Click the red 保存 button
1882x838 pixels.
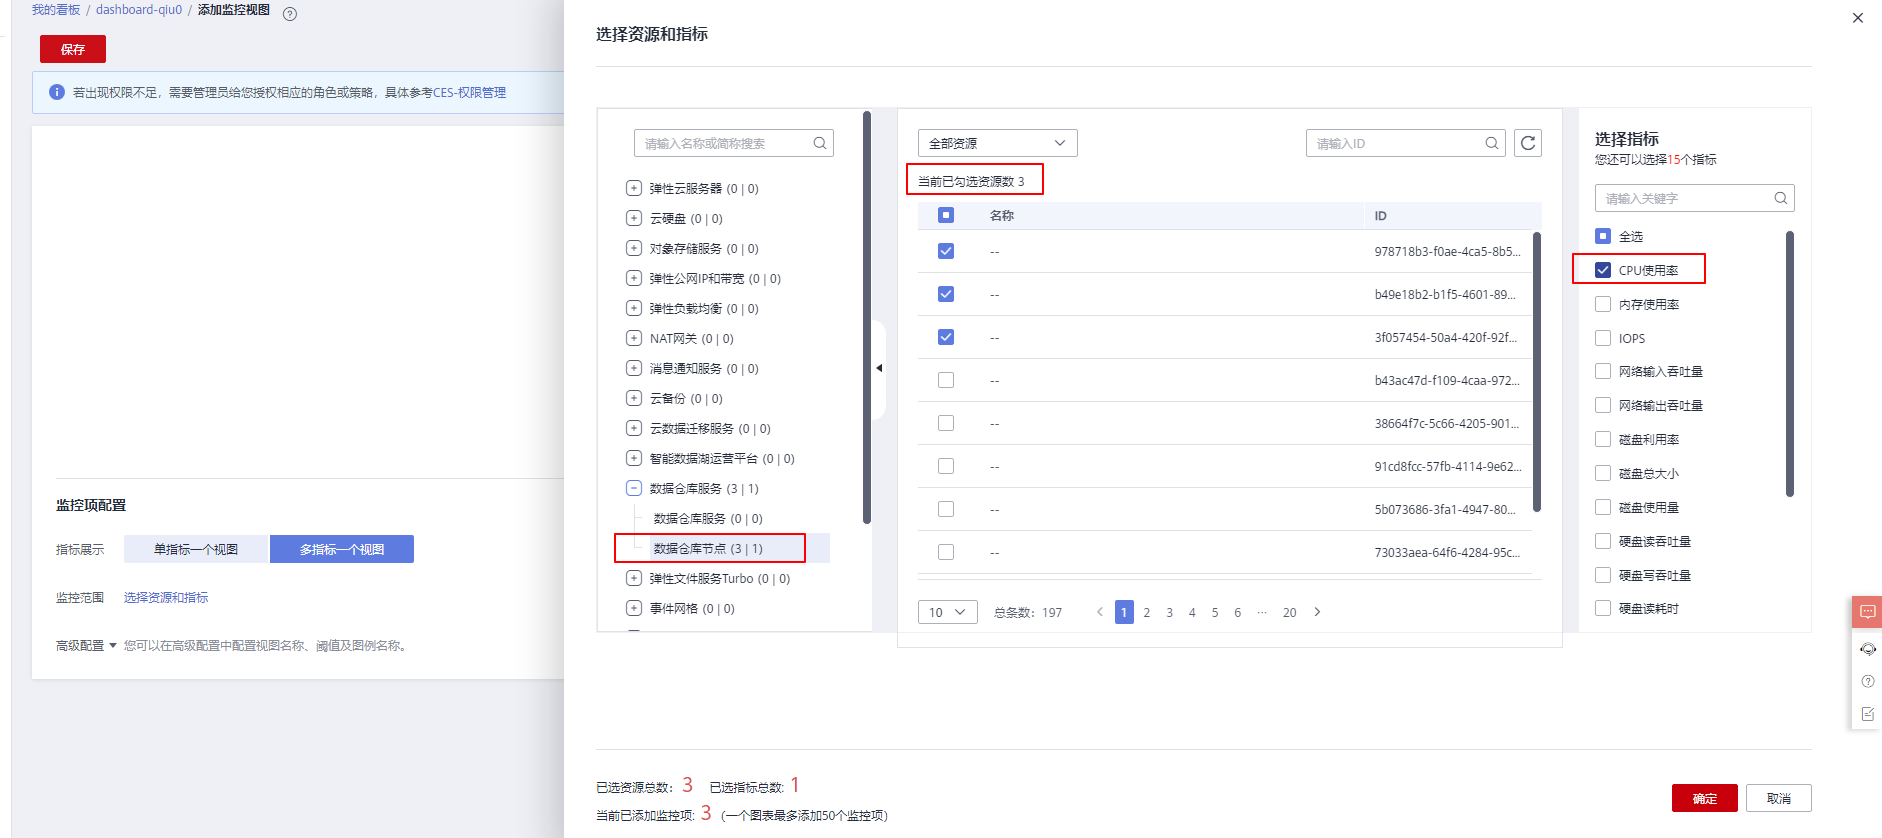click(73, 49)
